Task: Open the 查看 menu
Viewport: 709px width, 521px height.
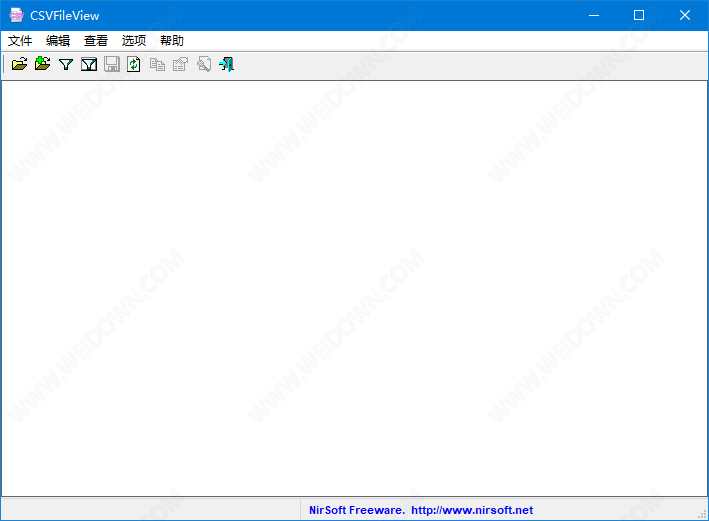Action: pos(96,41)
